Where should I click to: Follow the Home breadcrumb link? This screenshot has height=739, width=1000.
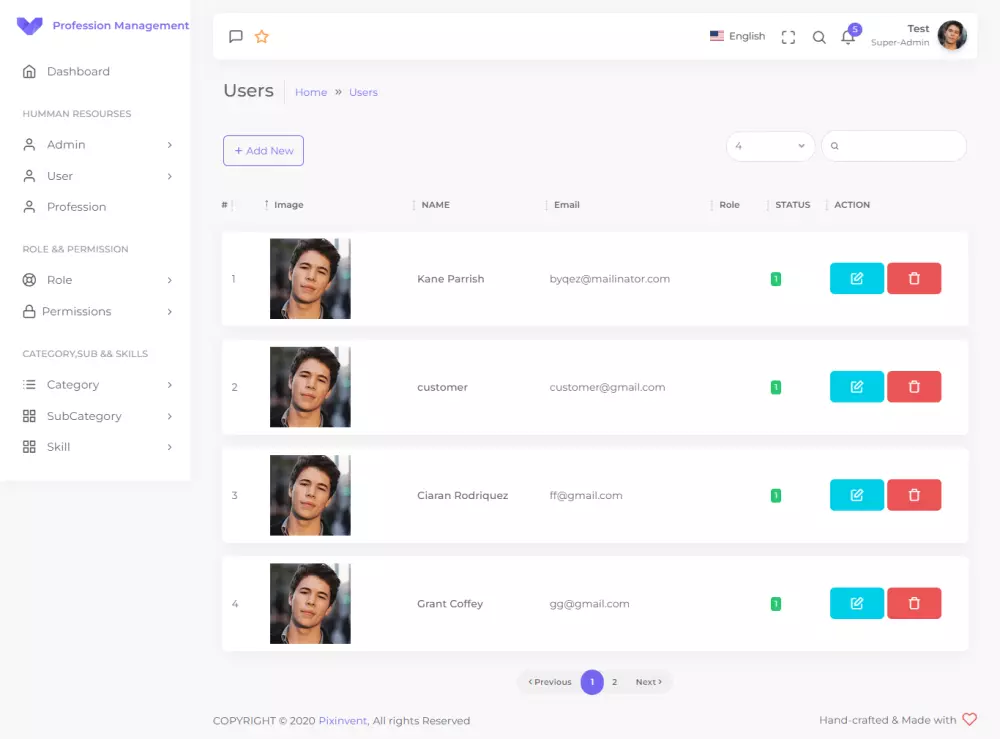click(311, 92)
